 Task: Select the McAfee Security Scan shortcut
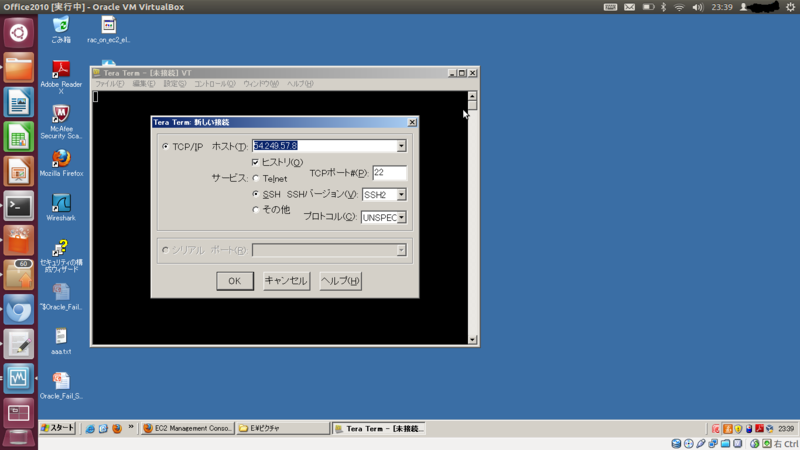61,122
